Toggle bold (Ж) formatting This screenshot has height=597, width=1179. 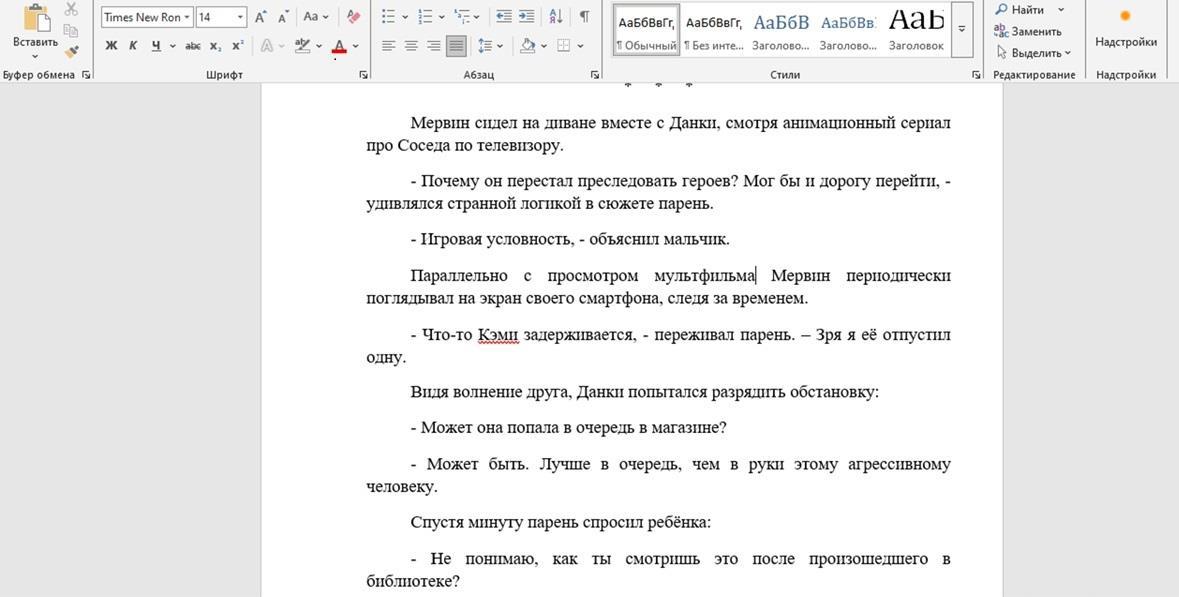click(x=111, y=46)
